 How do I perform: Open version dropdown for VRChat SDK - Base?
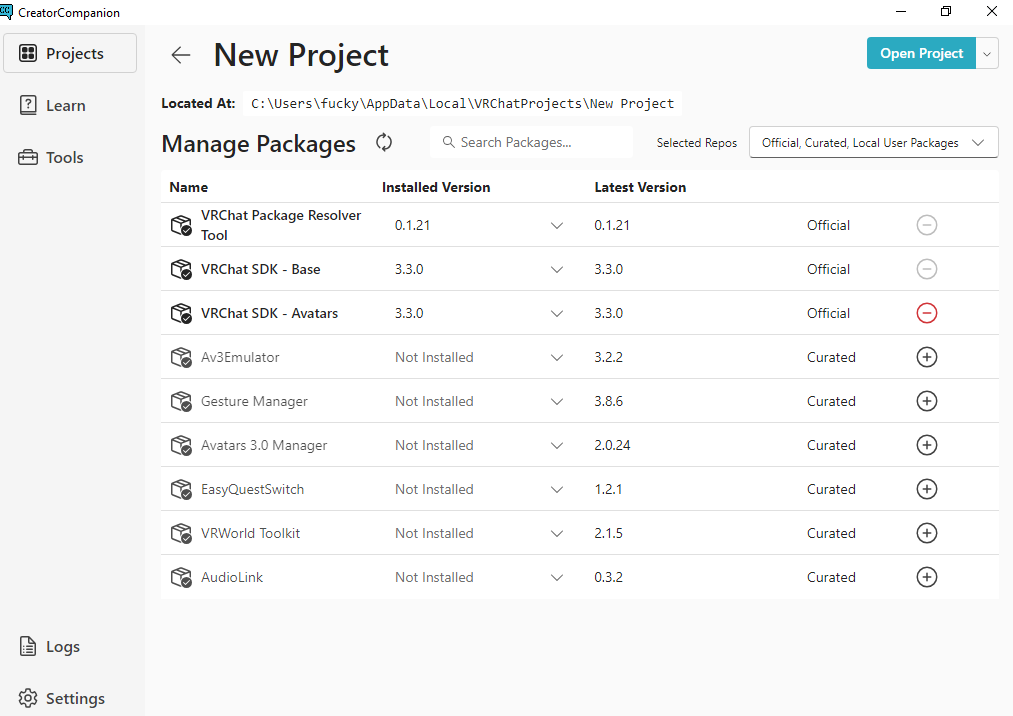click(x=556, y=269)
